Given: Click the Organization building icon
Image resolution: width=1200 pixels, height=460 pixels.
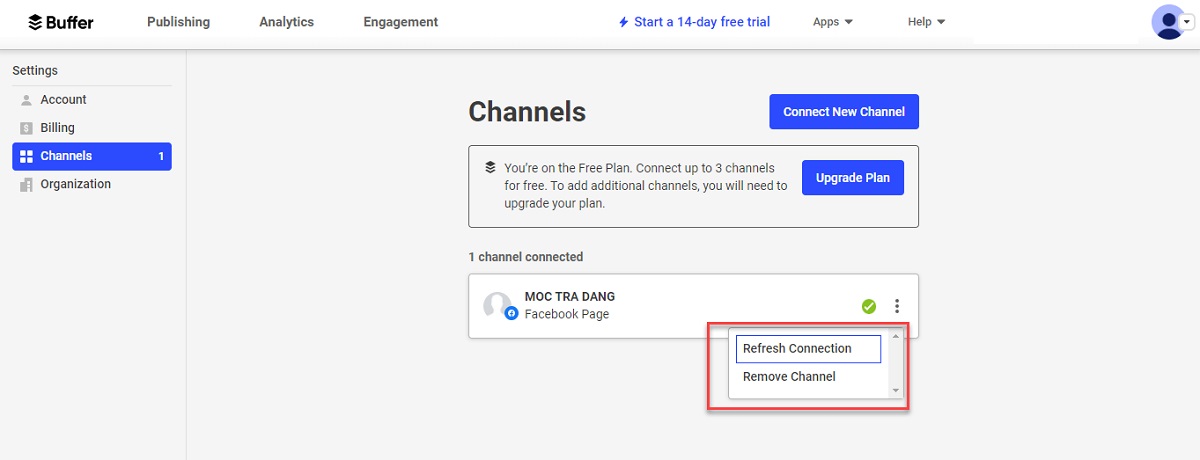Looking at the screenshot, I should pyautogui.click(x=27, y=184).
